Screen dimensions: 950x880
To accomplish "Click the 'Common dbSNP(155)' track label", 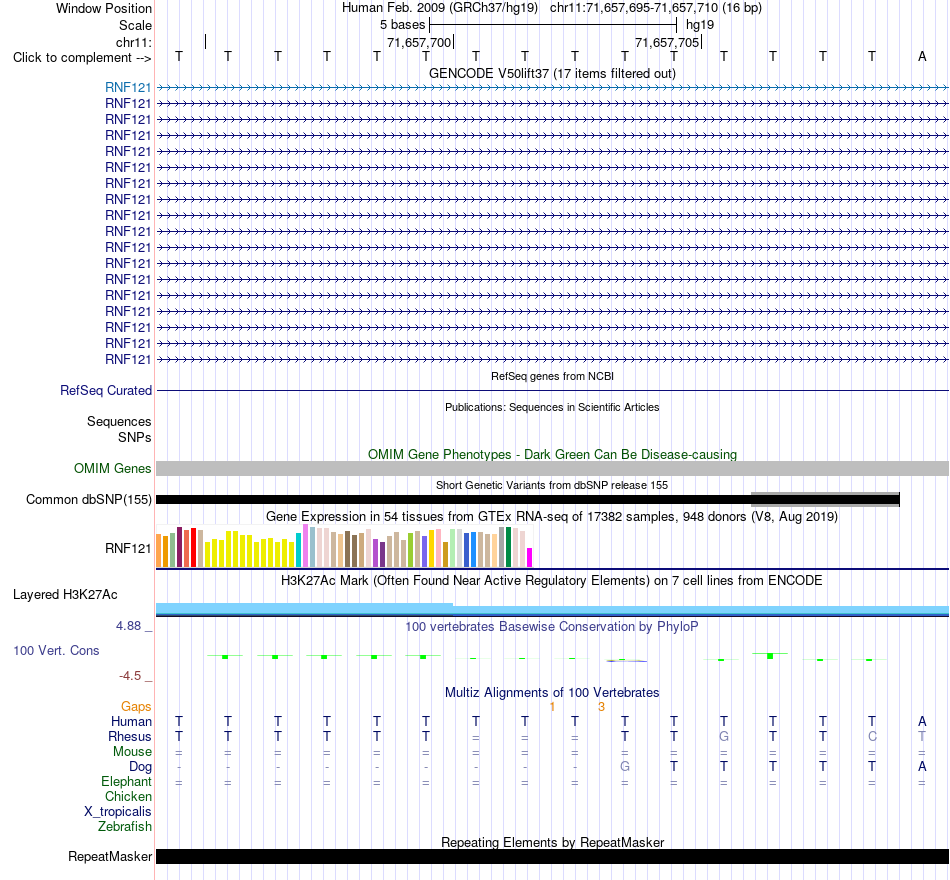I will pyautogui.click(x=88, y=499).
